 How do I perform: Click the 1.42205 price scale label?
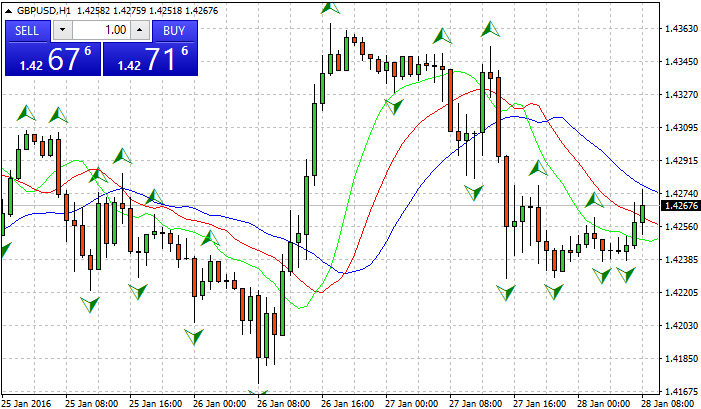681,293
